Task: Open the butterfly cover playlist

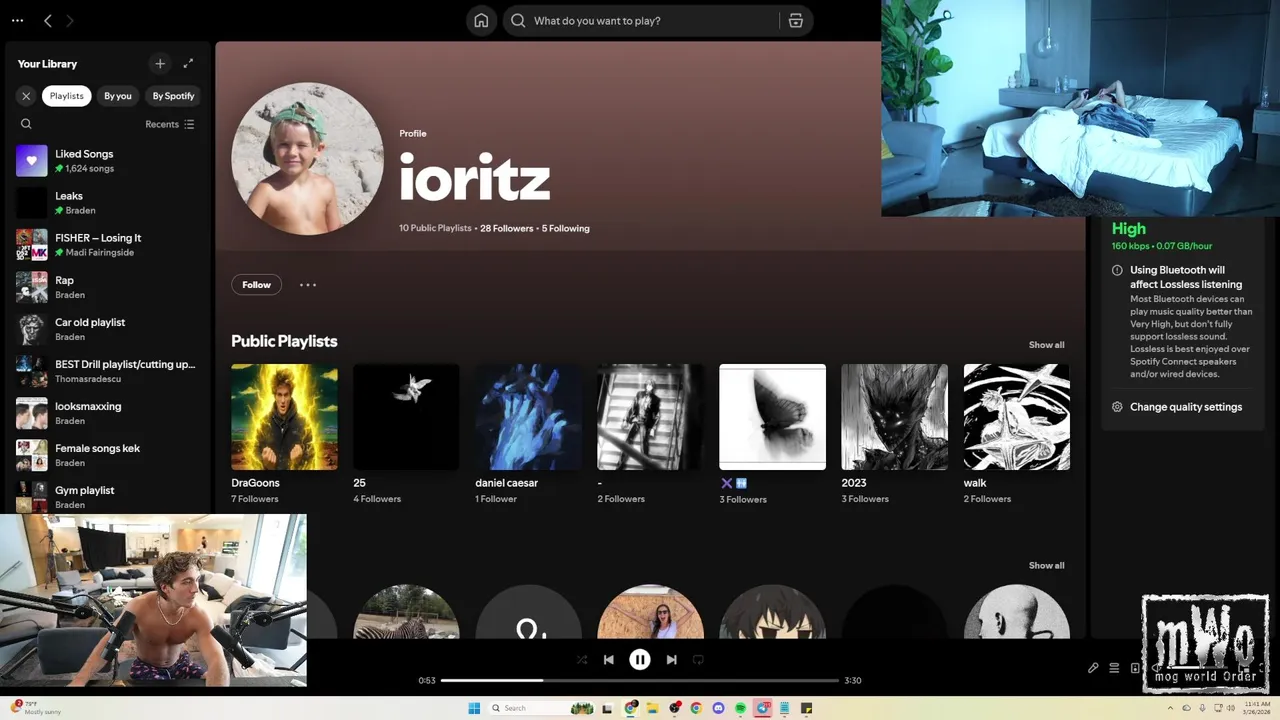Action: pyautogui.click(x=772, y=417)
